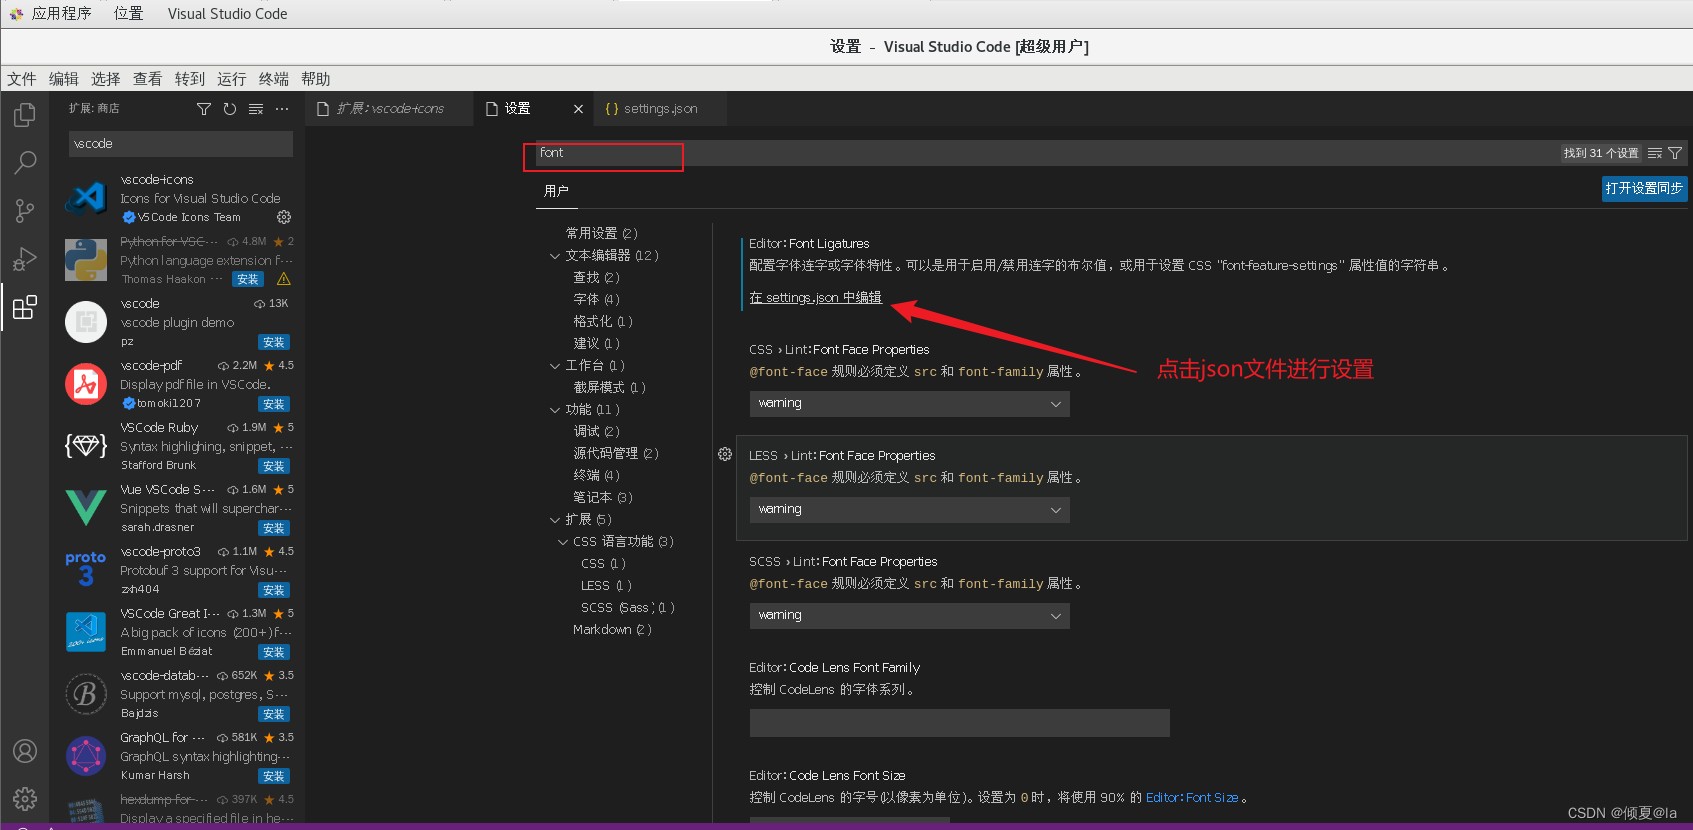Install the VSCode Ruby extension
The image size is (1693, 830).
tap(273, 466)
